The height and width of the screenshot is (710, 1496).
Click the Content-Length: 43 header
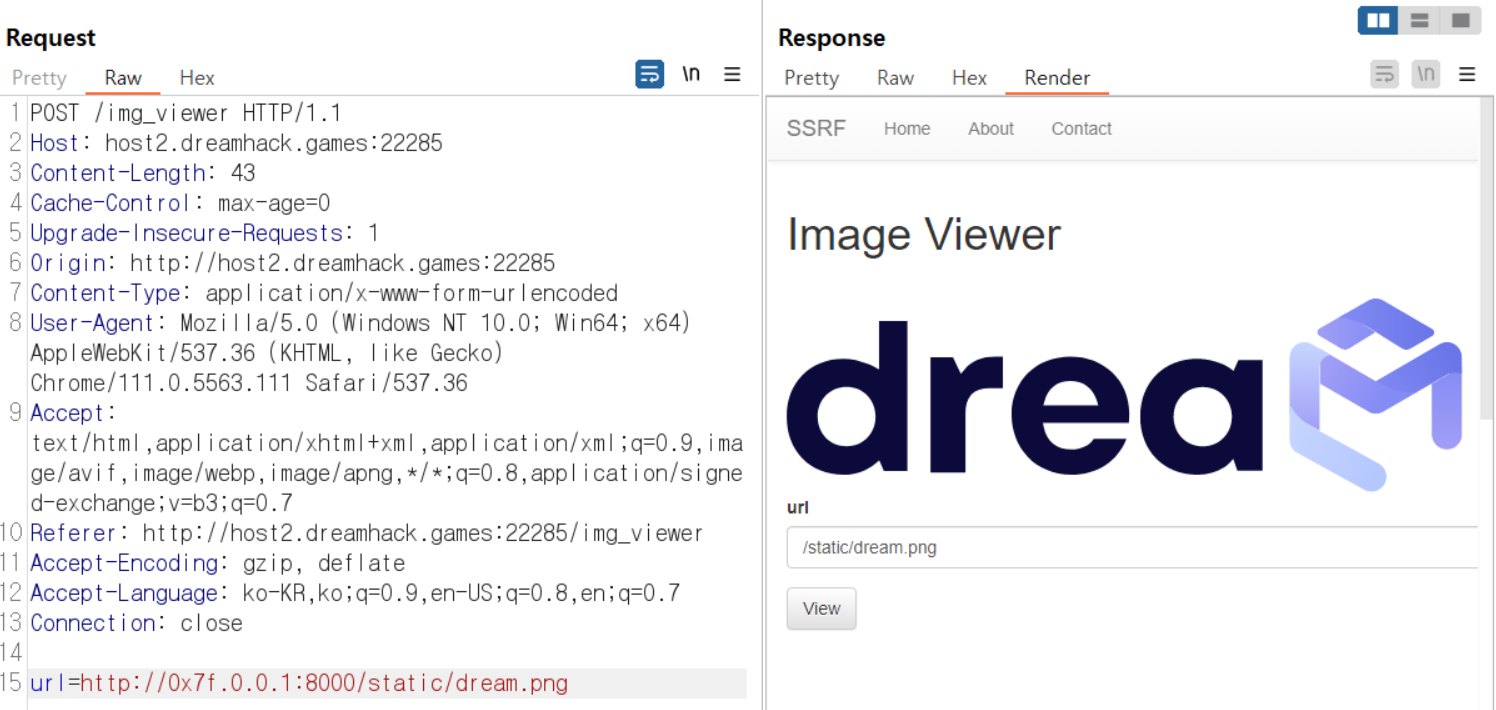pyautogui.click(x=143, y=172)
